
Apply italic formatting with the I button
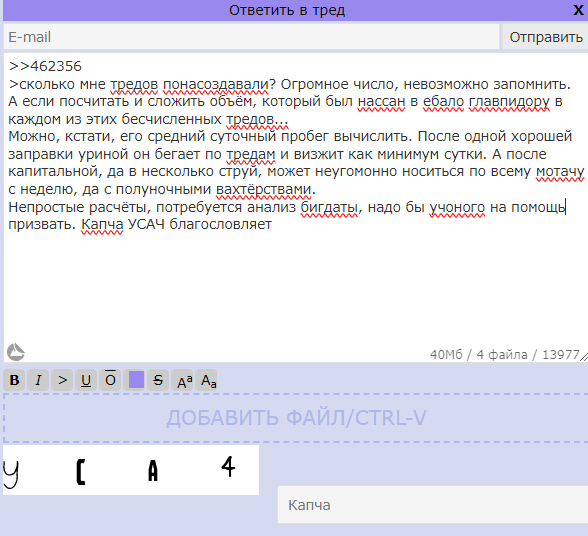tap(38, 380)
